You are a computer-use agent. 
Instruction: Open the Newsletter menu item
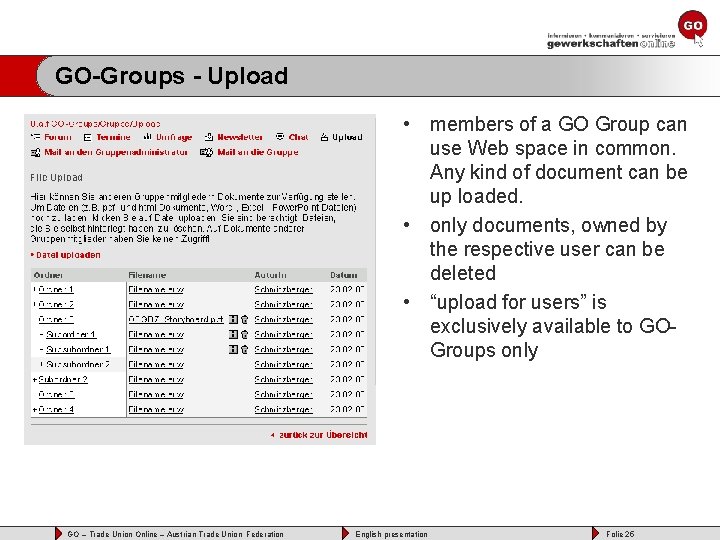coord(240,137)
